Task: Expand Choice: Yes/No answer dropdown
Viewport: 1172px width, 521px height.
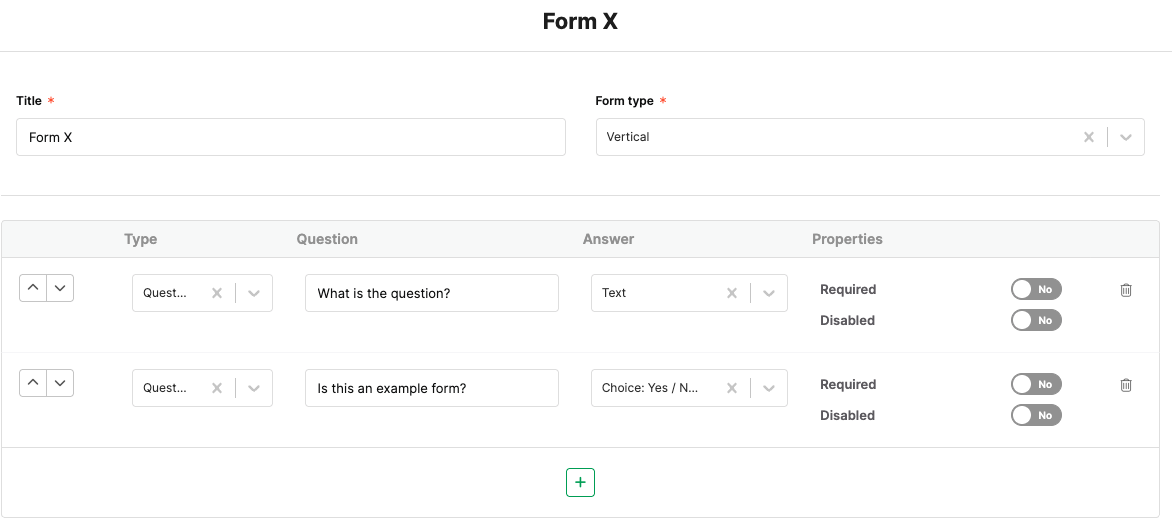Action: click(769, 388)
